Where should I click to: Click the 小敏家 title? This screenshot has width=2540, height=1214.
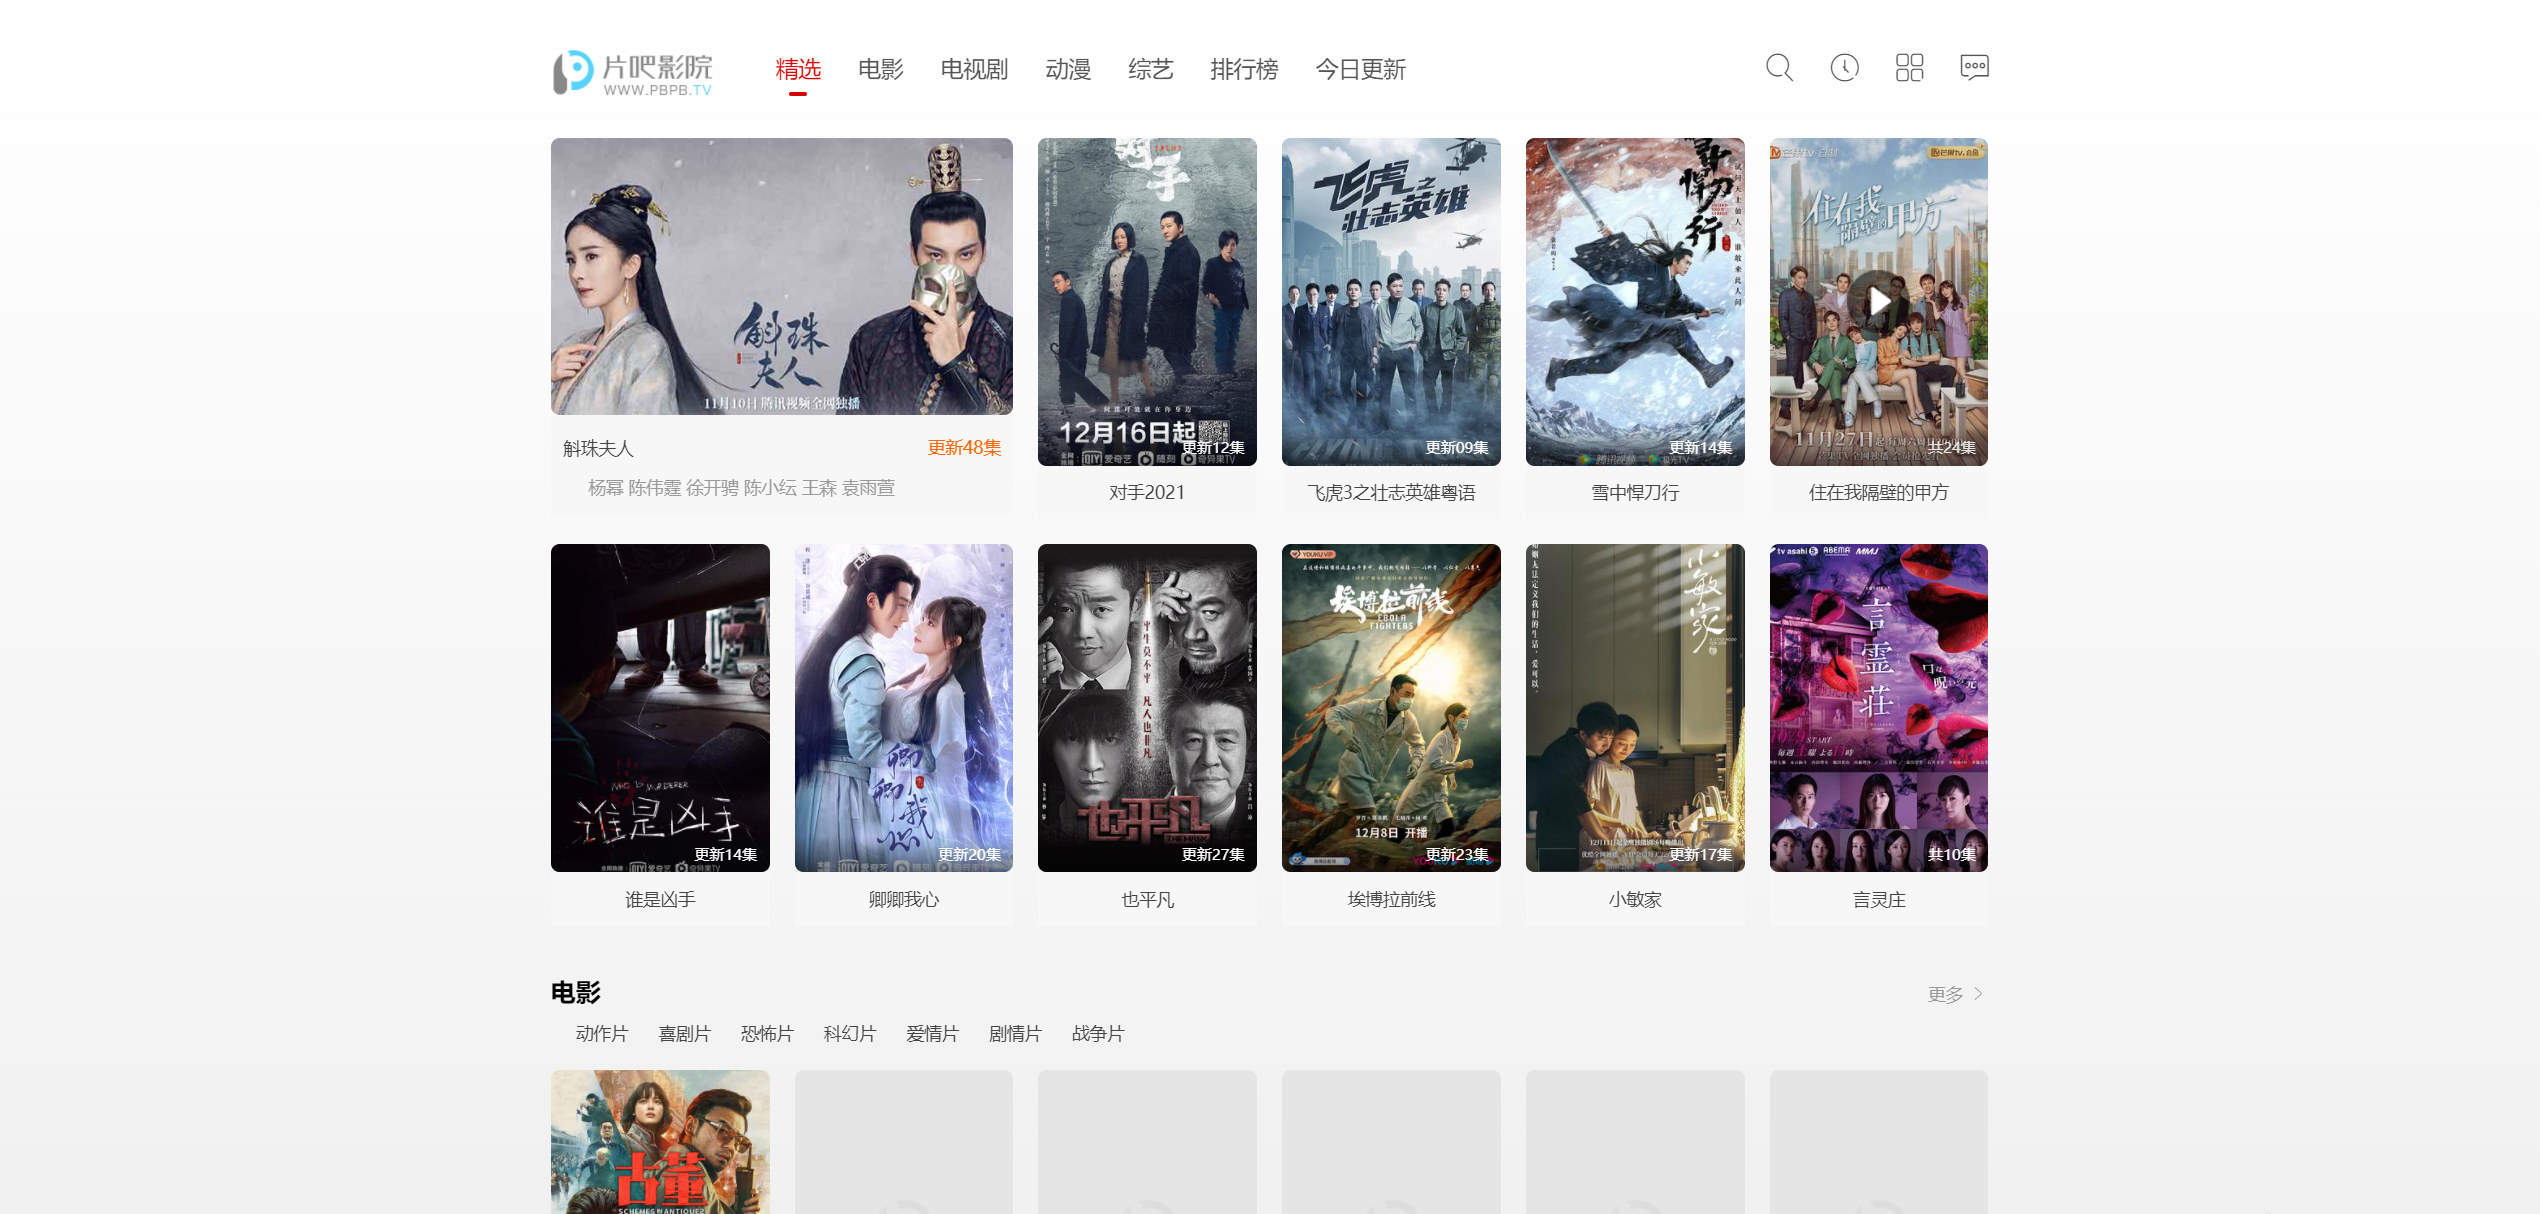point(1635,899)
